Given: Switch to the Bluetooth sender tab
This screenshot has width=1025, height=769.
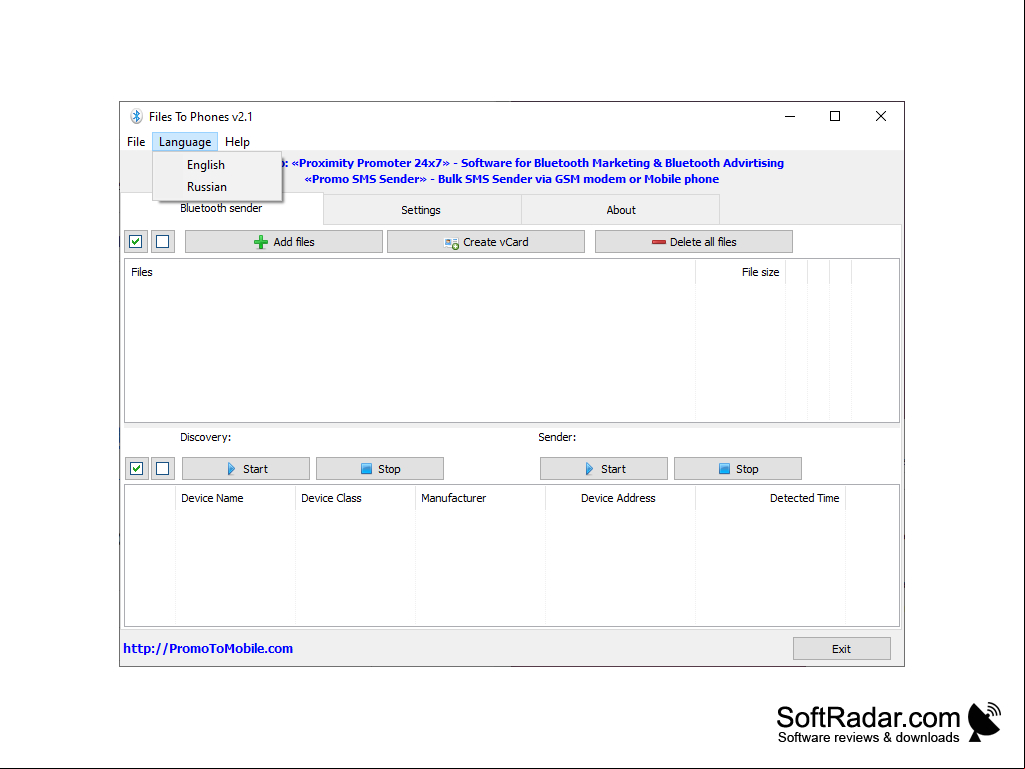Looking at the screenshot, I should coord(221,208).
